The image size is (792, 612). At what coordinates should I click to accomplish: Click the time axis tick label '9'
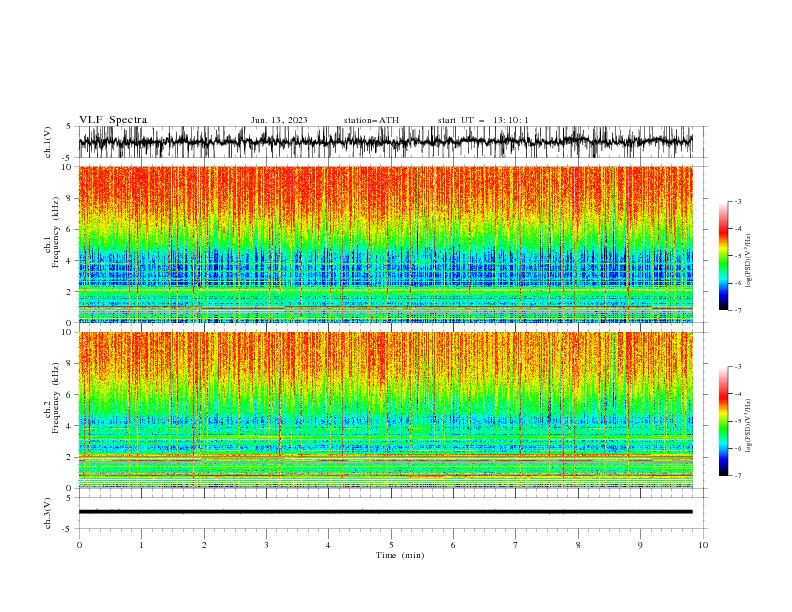(x=640, y=545)
